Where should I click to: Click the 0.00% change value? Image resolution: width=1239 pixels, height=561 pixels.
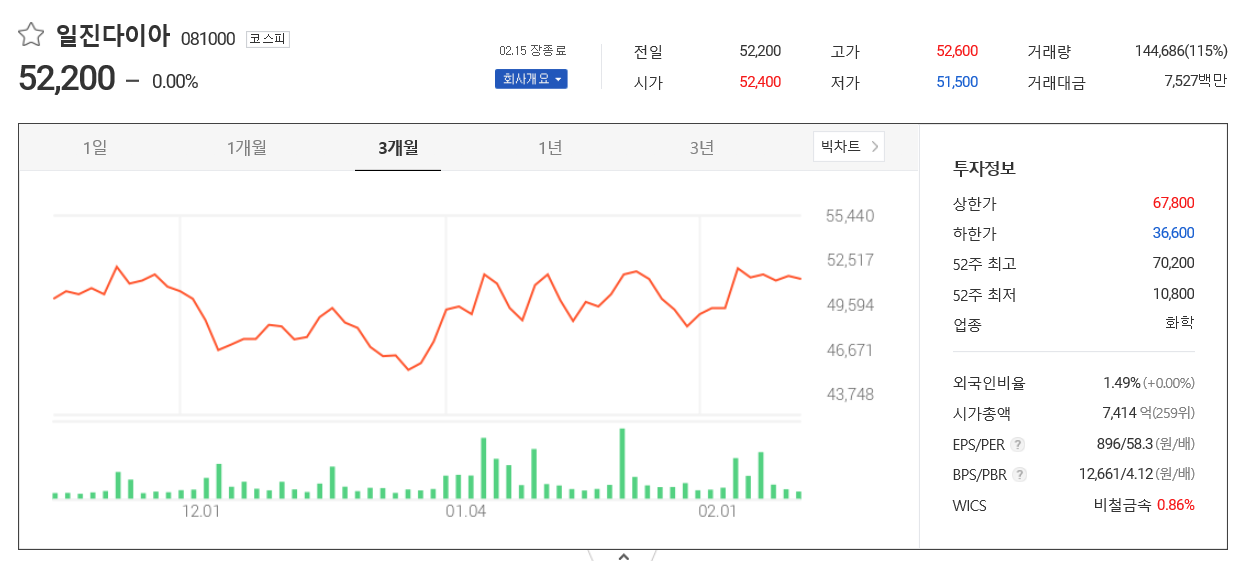tap(175, 82)
